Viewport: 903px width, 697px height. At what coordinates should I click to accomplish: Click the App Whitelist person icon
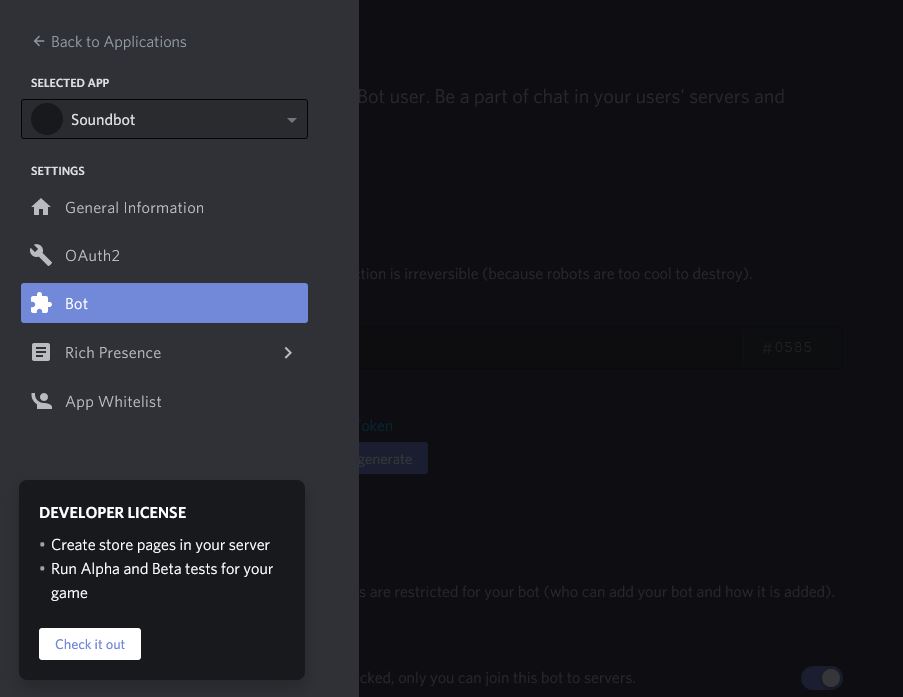tap(41, 401)
